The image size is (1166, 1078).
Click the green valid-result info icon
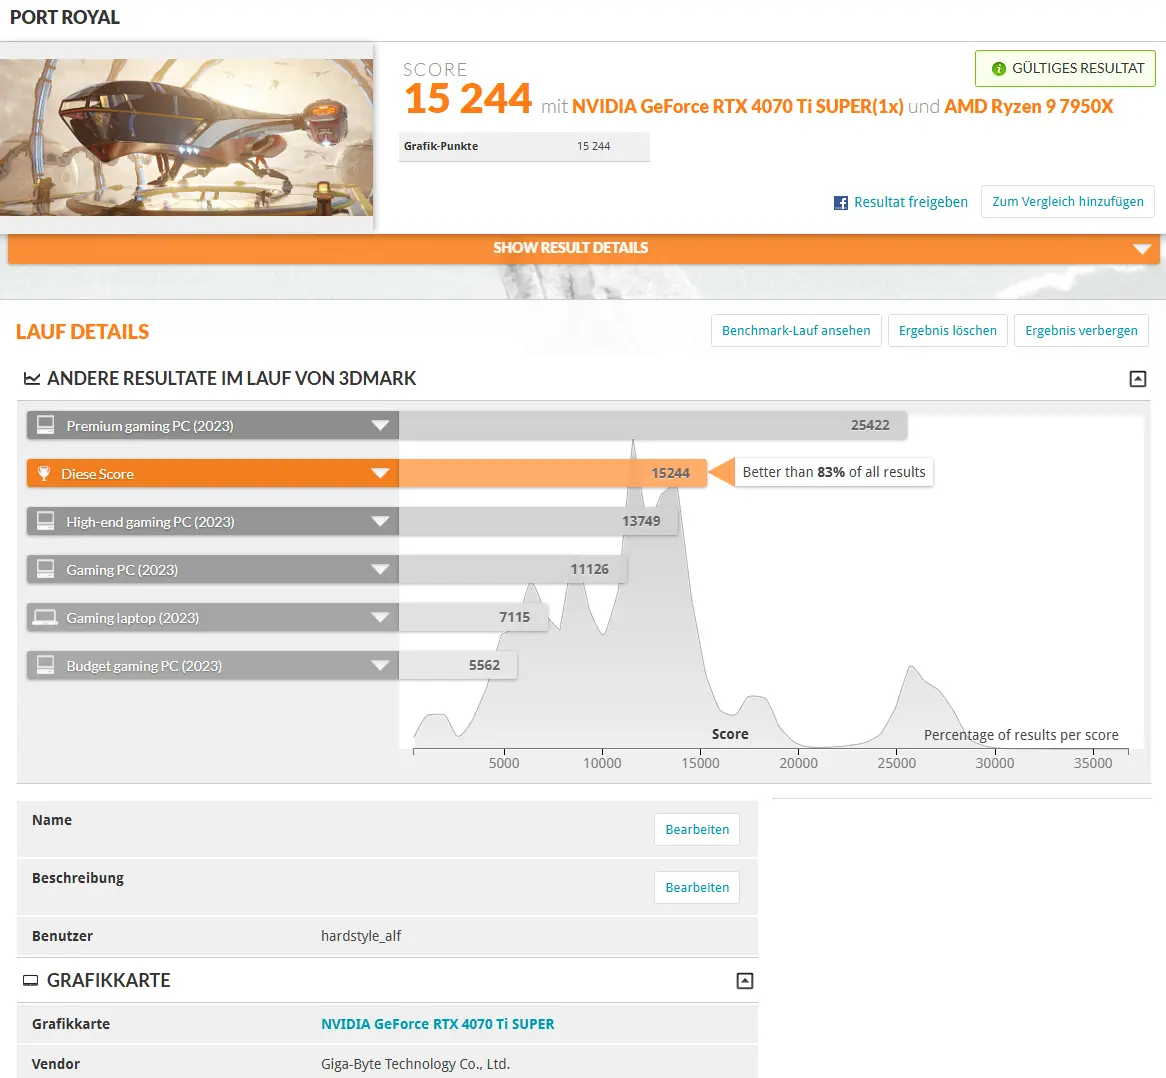point(999,68)
